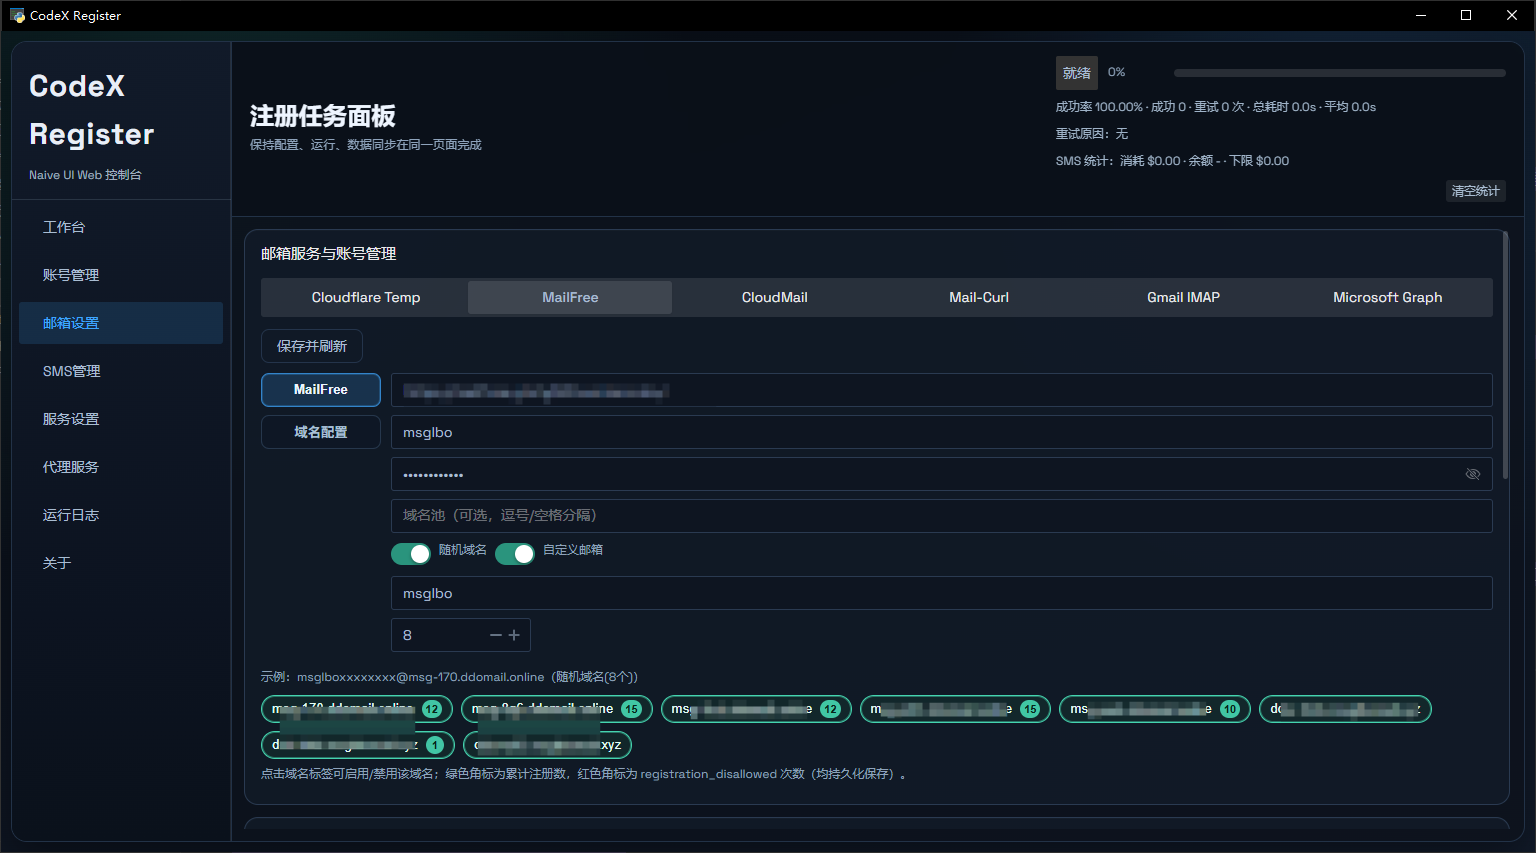
Task: Navigate to 代理服务 in the sidebar
Action: coord(121,467)
